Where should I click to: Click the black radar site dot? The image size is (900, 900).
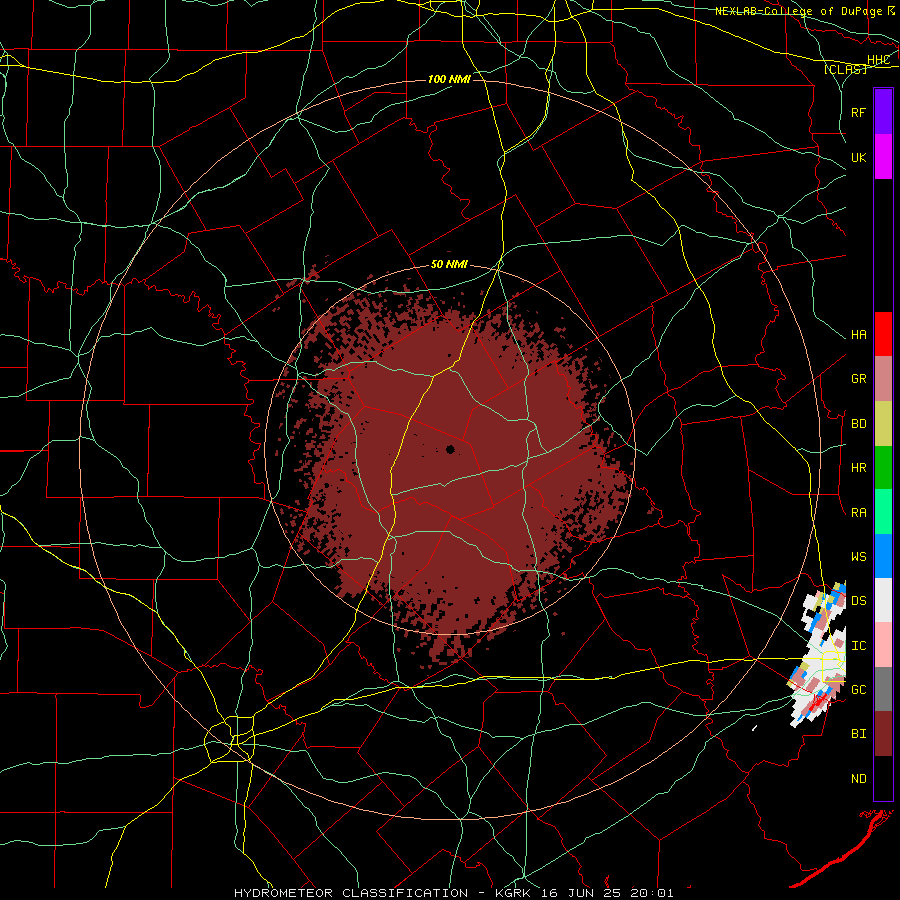coord(450,449)
